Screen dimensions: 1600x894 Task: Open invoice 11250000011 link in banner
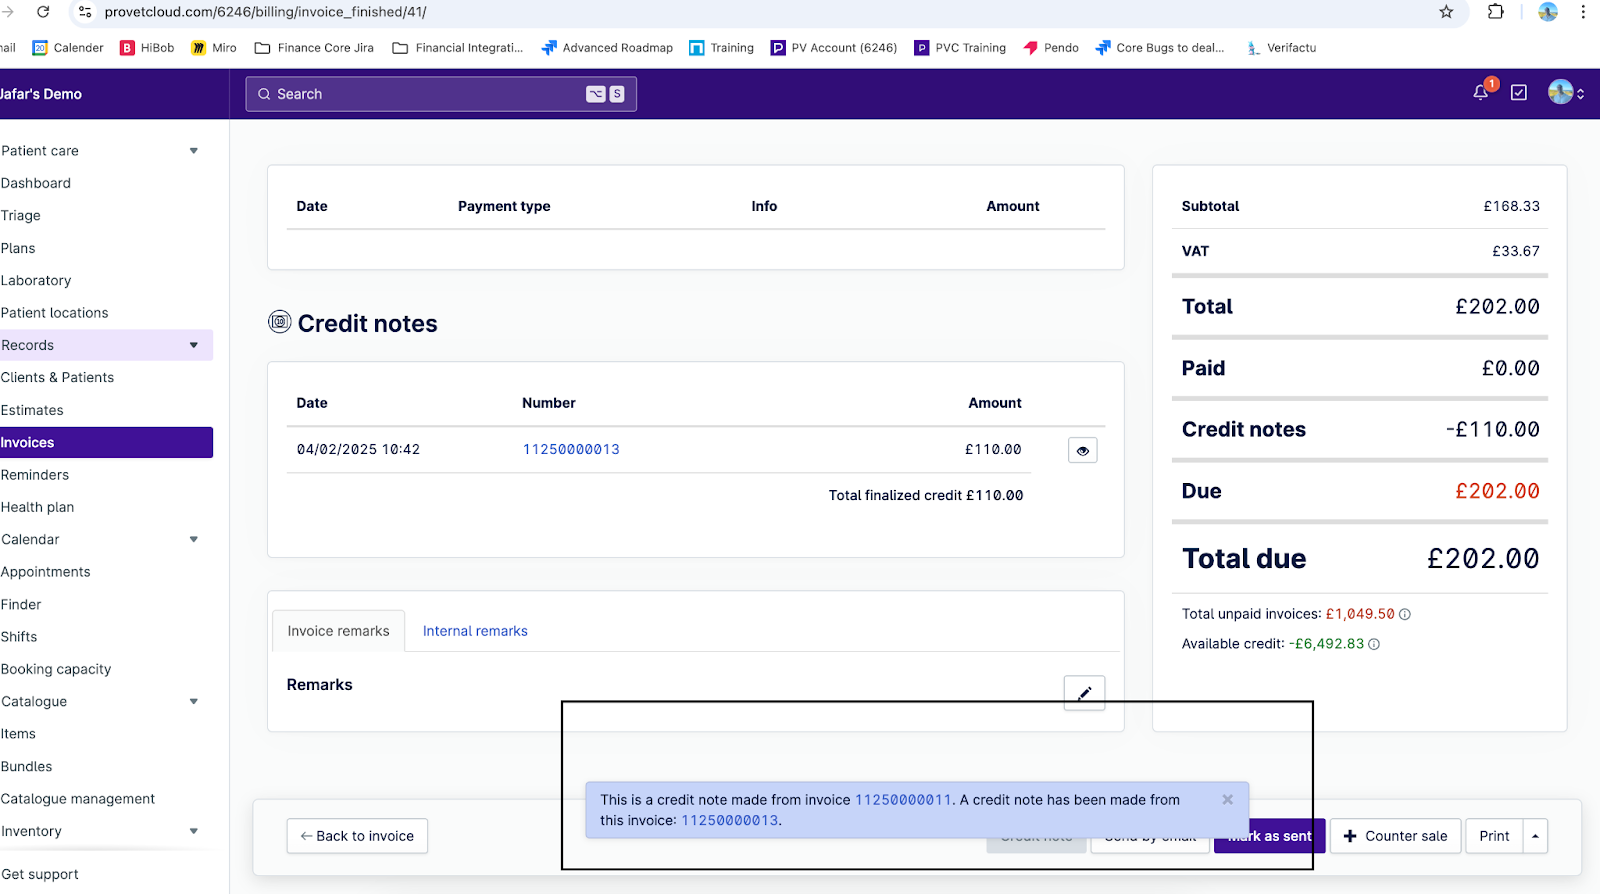tap(903, 800)
